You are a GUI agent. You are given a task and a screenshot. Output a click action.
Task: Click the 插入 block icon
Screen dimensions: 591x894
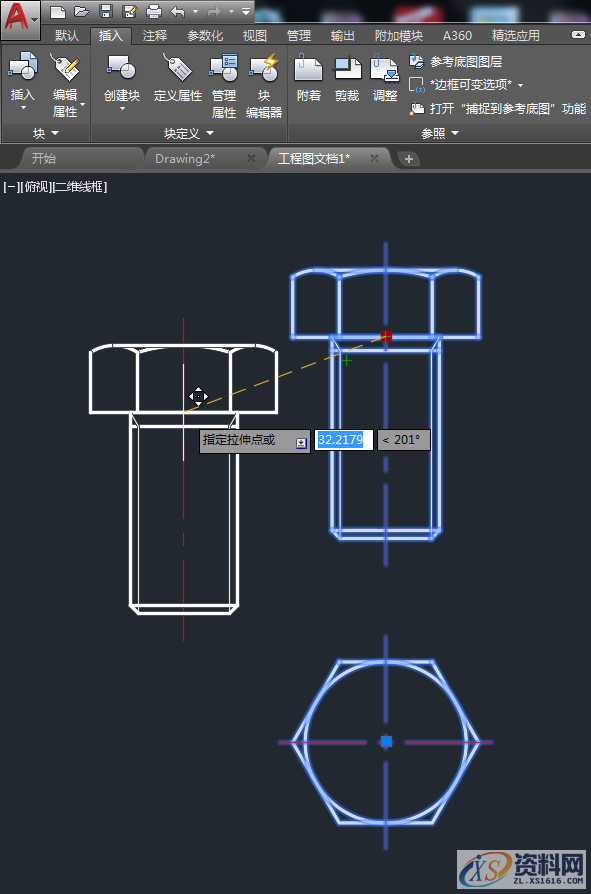[23, 67]
